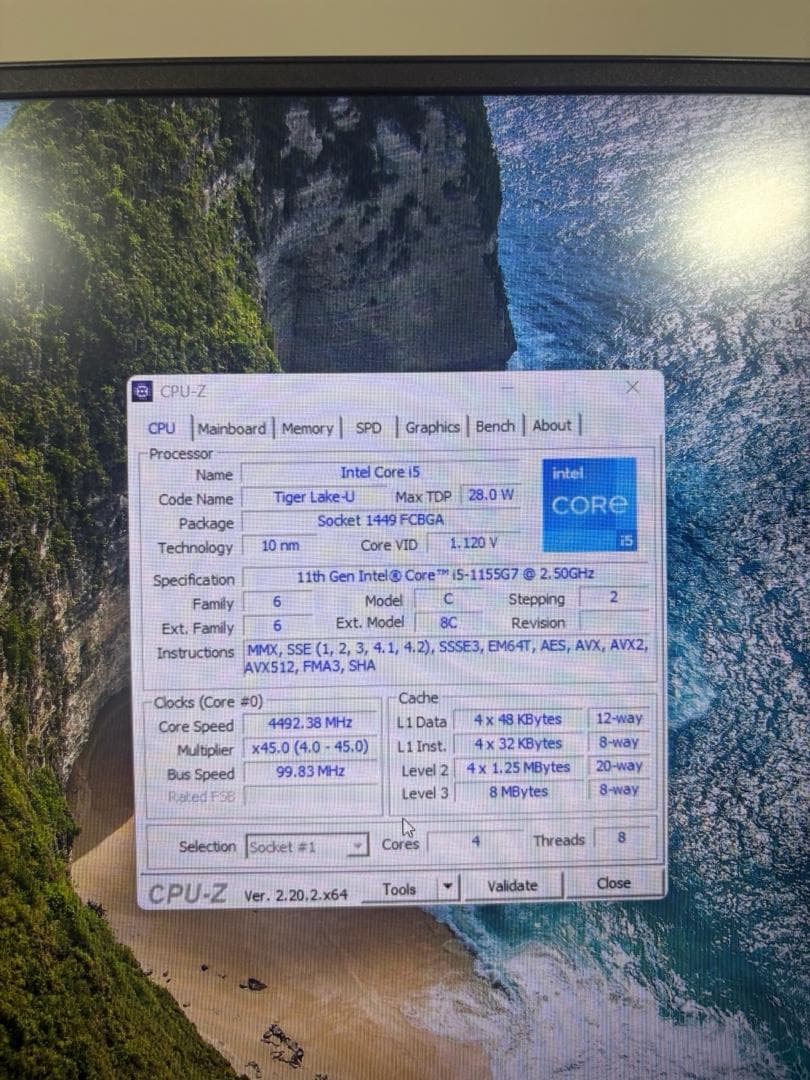Click the Core Speed value 4492.38 MHz
This screenshot has height=1080, width=810.
(x=310, y=723)
